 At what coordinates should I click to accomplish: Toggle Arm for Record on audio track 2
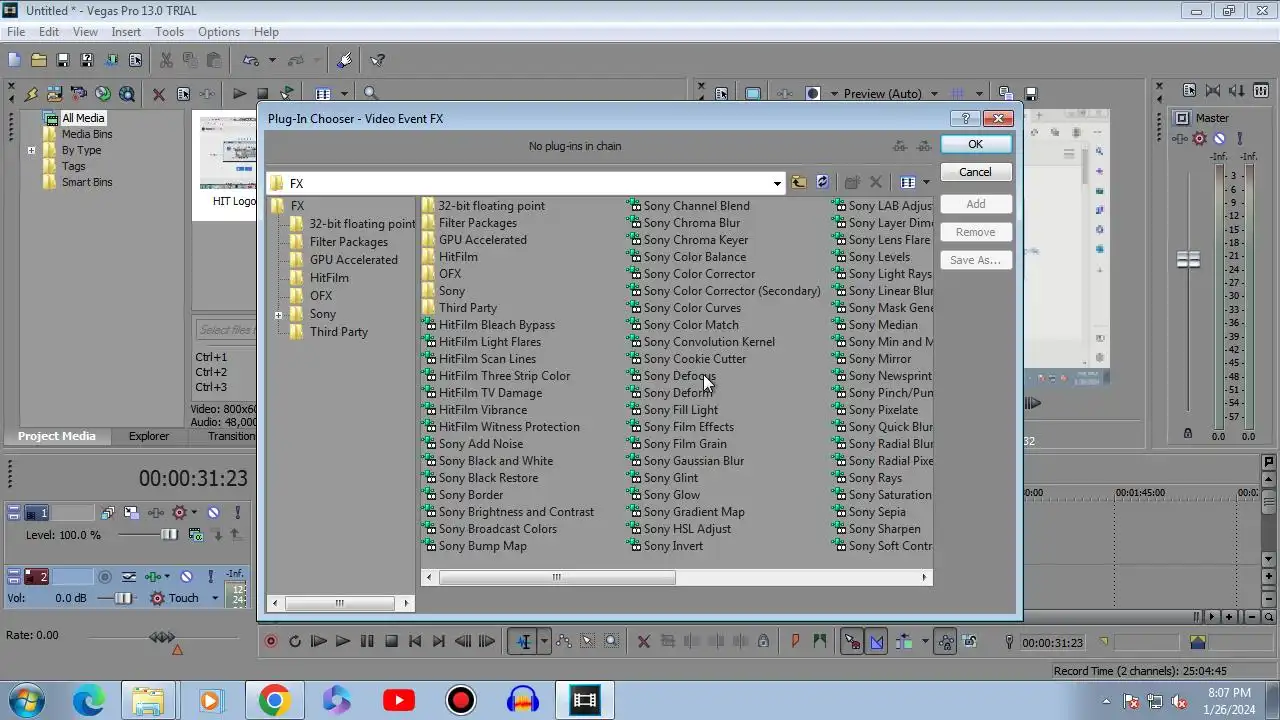pyautogui.click(x=105, y=577)
